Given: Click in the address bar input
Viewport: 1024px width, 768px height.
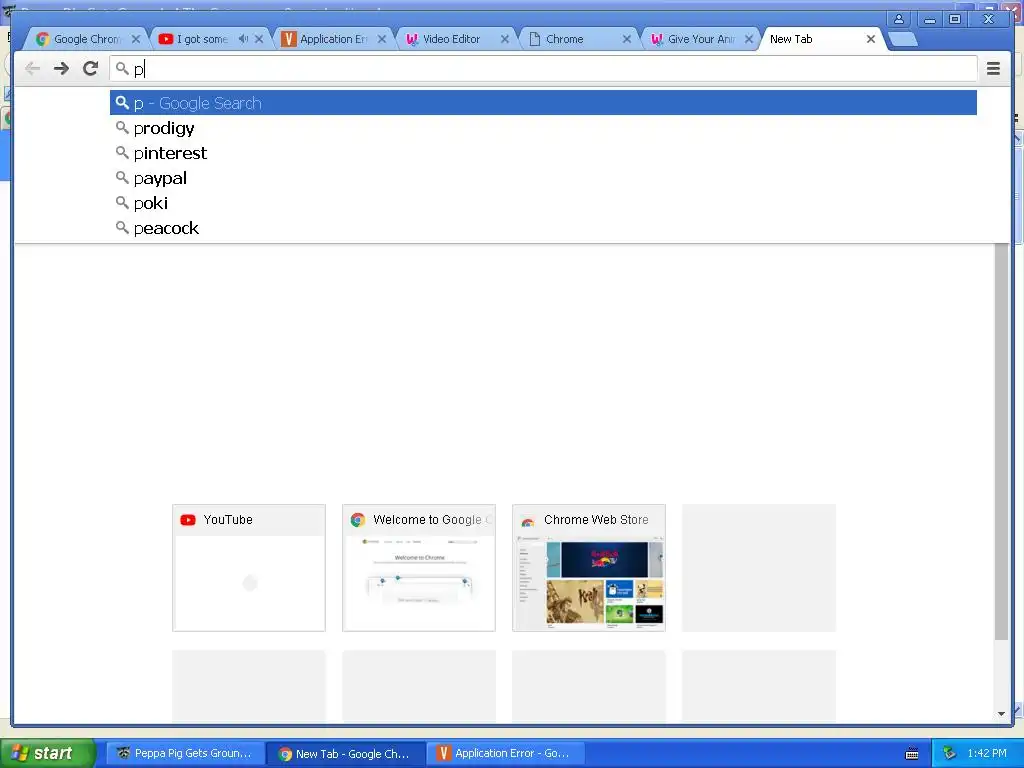Looking at the screenshot, I should (x=543, y=69).
